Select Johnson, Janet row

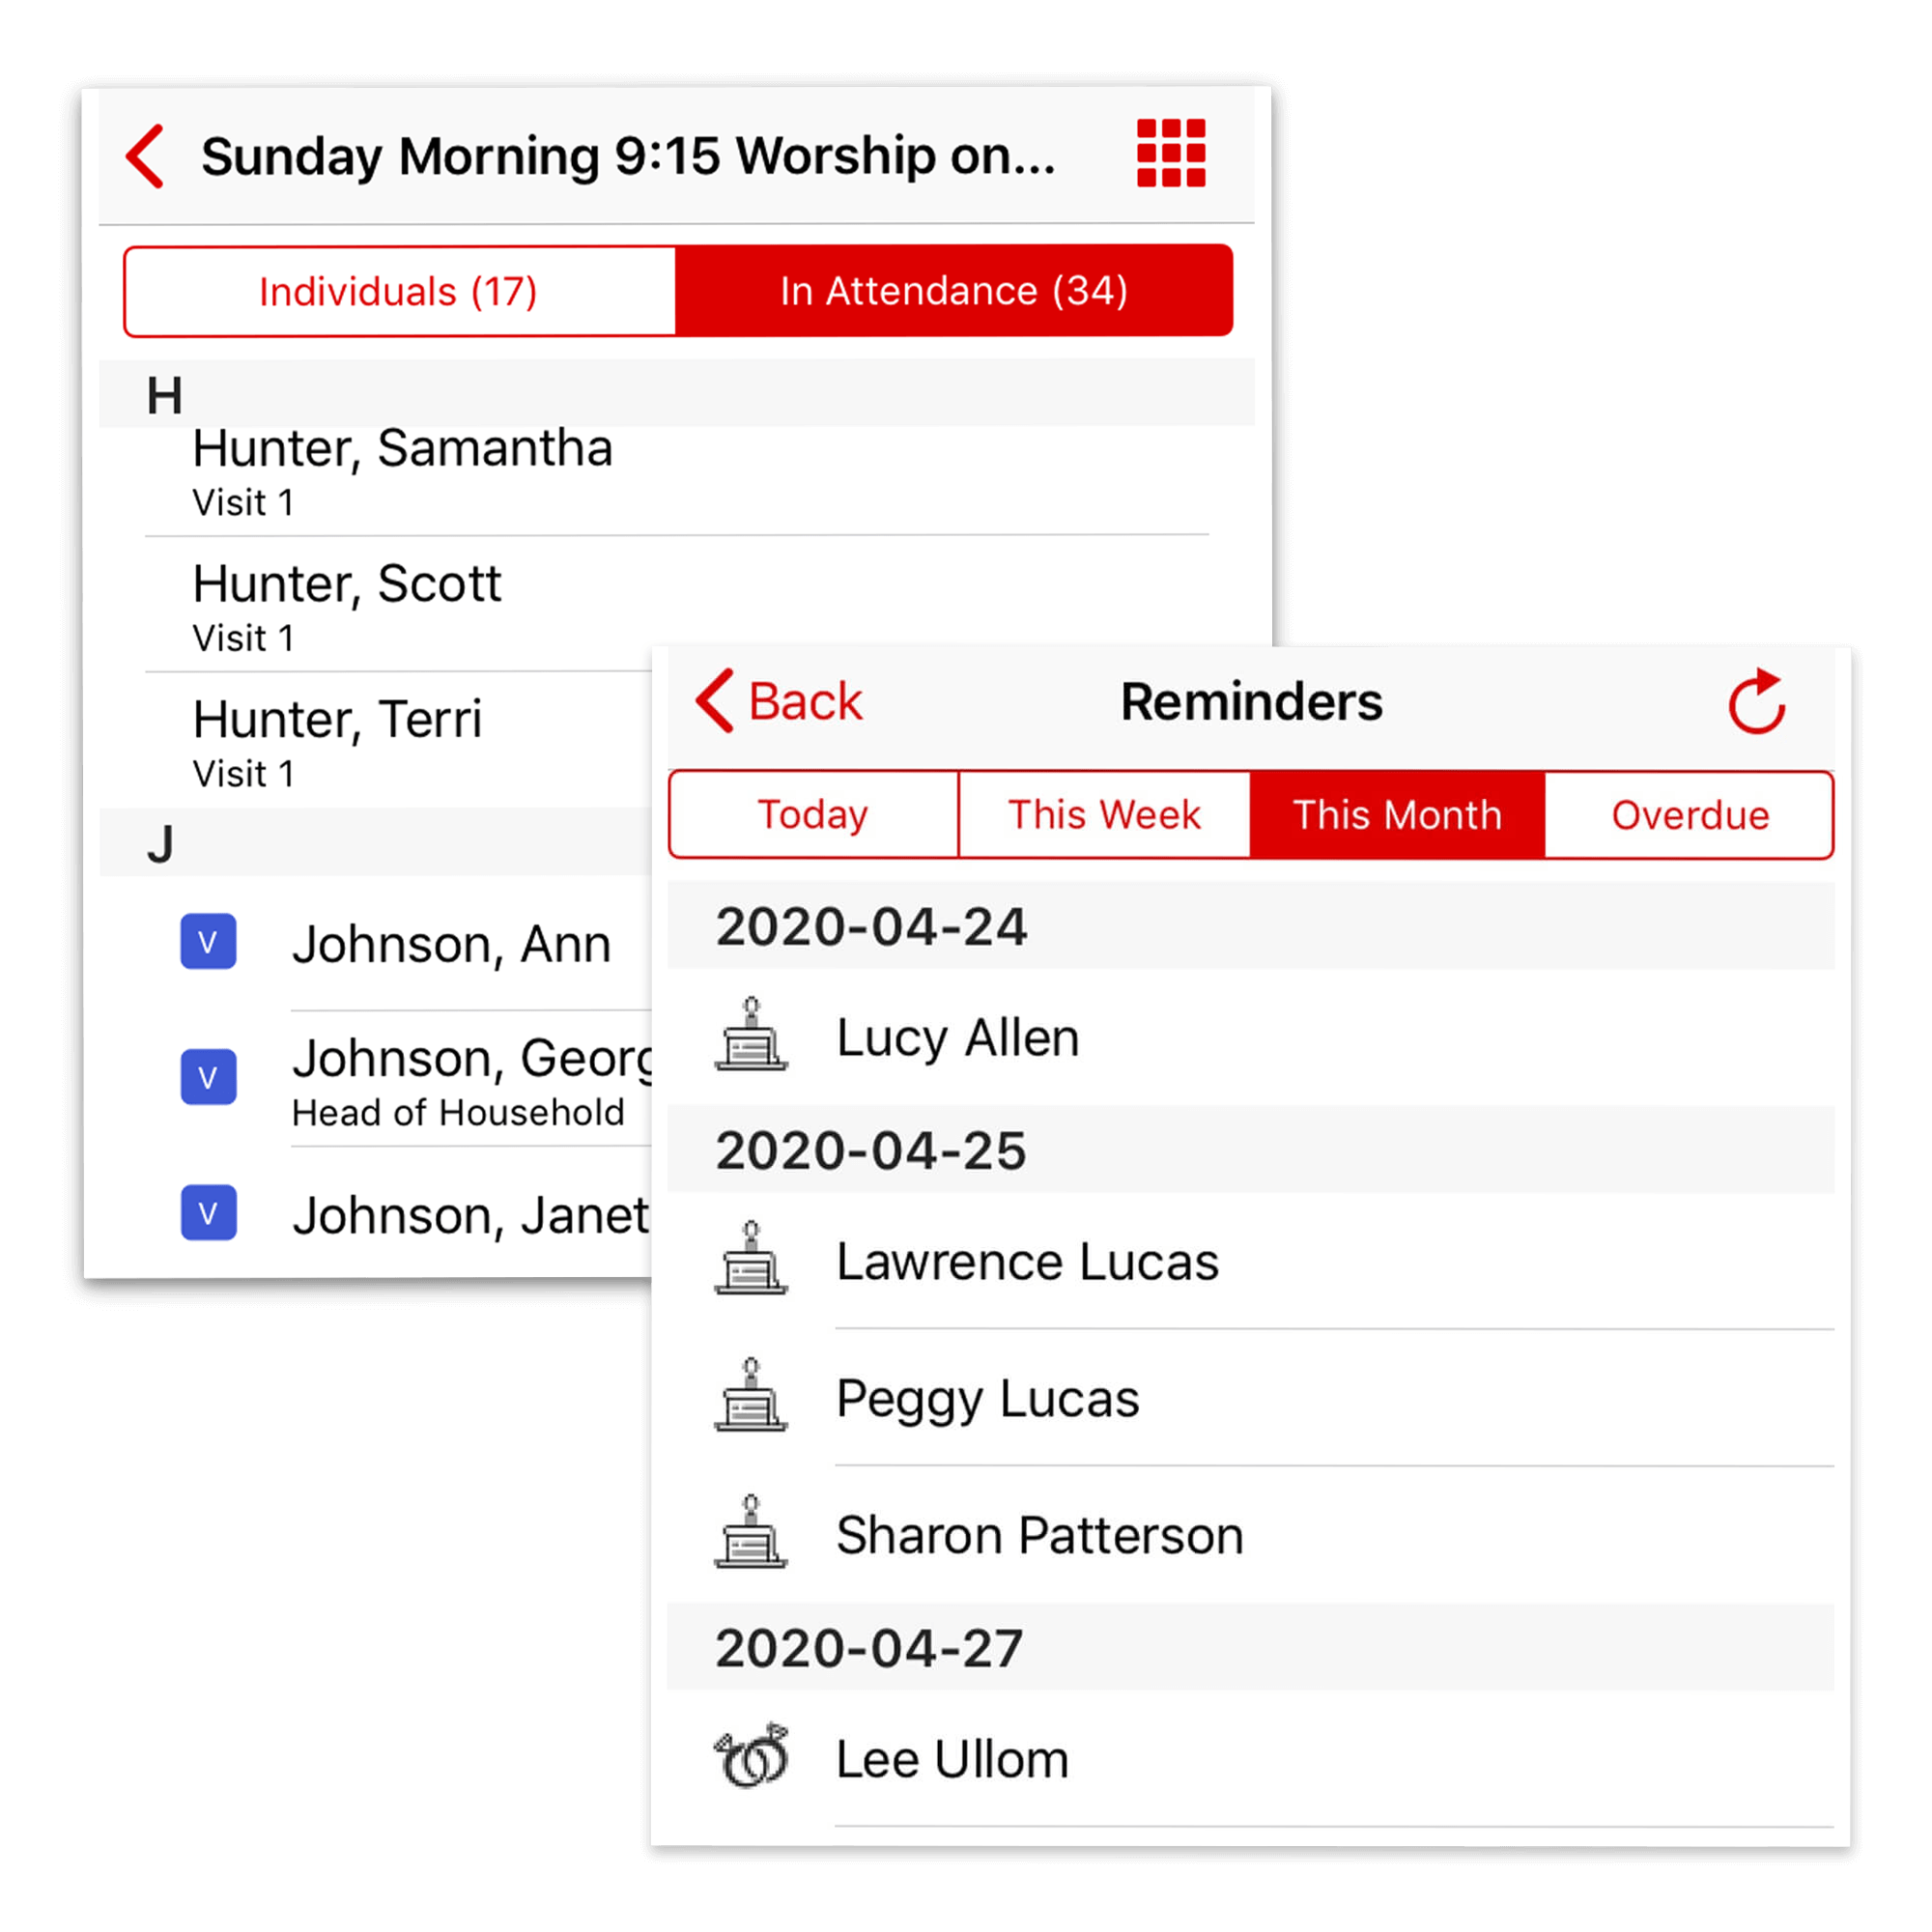pos(376,1214)
